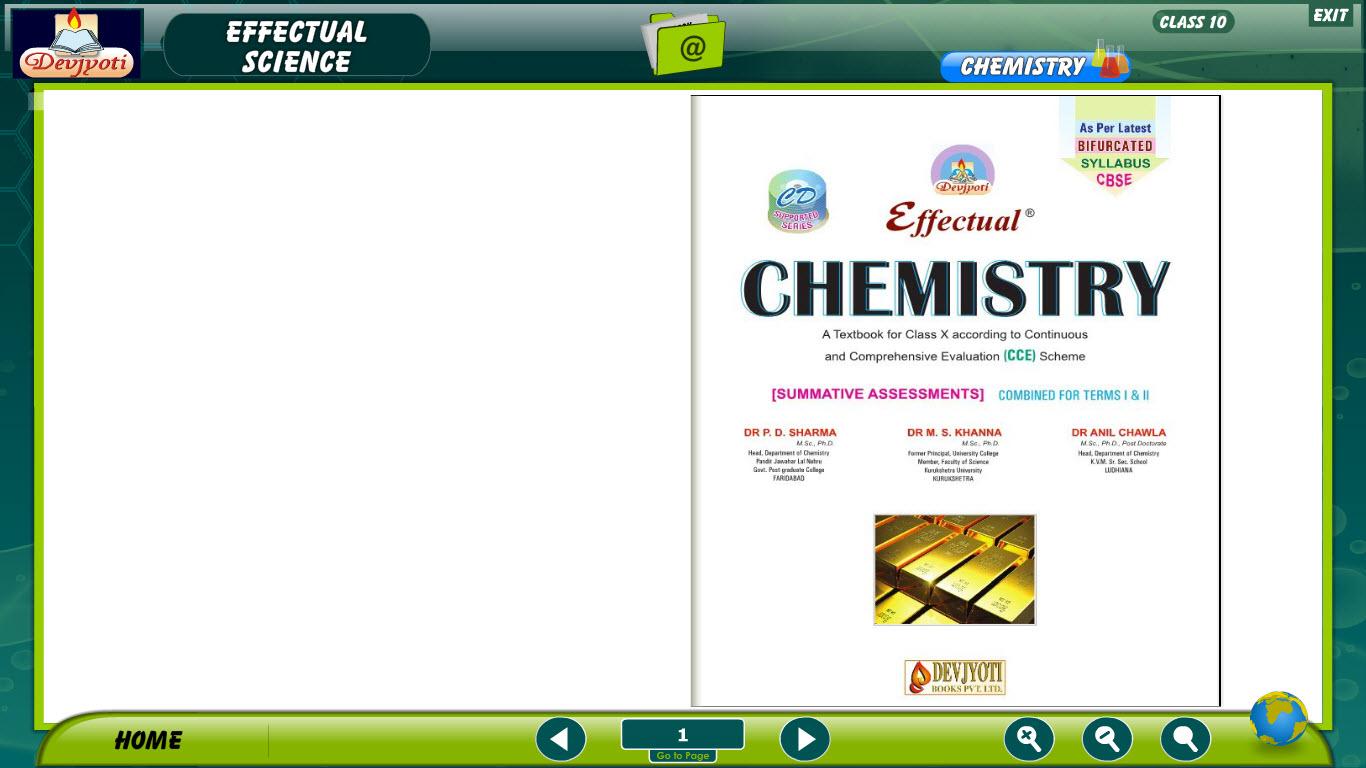Click the Effectual script title on the cover
This screenshot has width=1366, height=768.
tap(959, 220)
